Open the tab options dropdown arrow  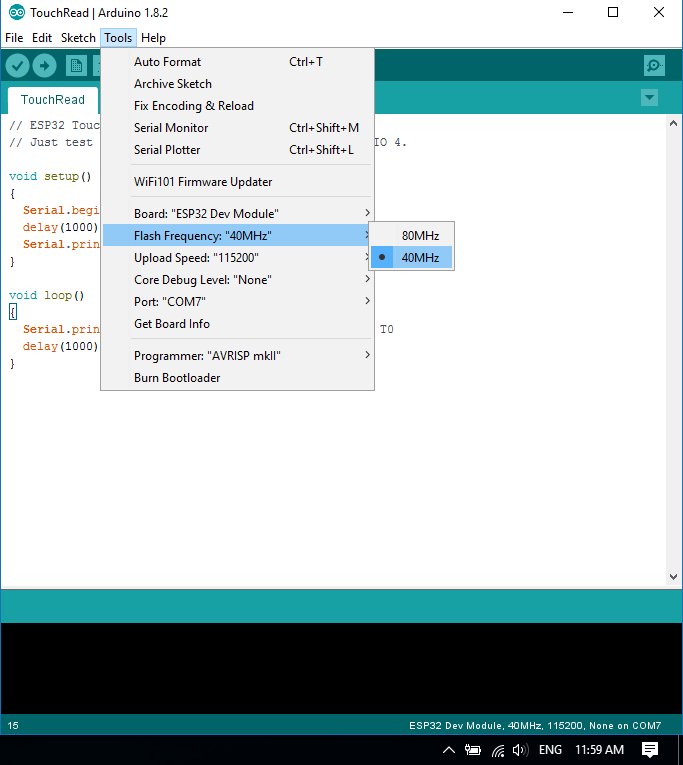[x=649, y=97]
